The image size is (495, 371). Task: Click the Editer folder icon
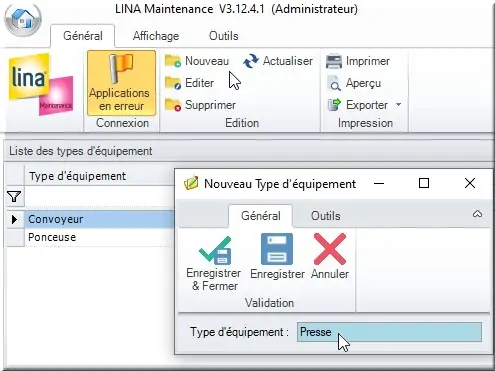[x=173, y=83]
